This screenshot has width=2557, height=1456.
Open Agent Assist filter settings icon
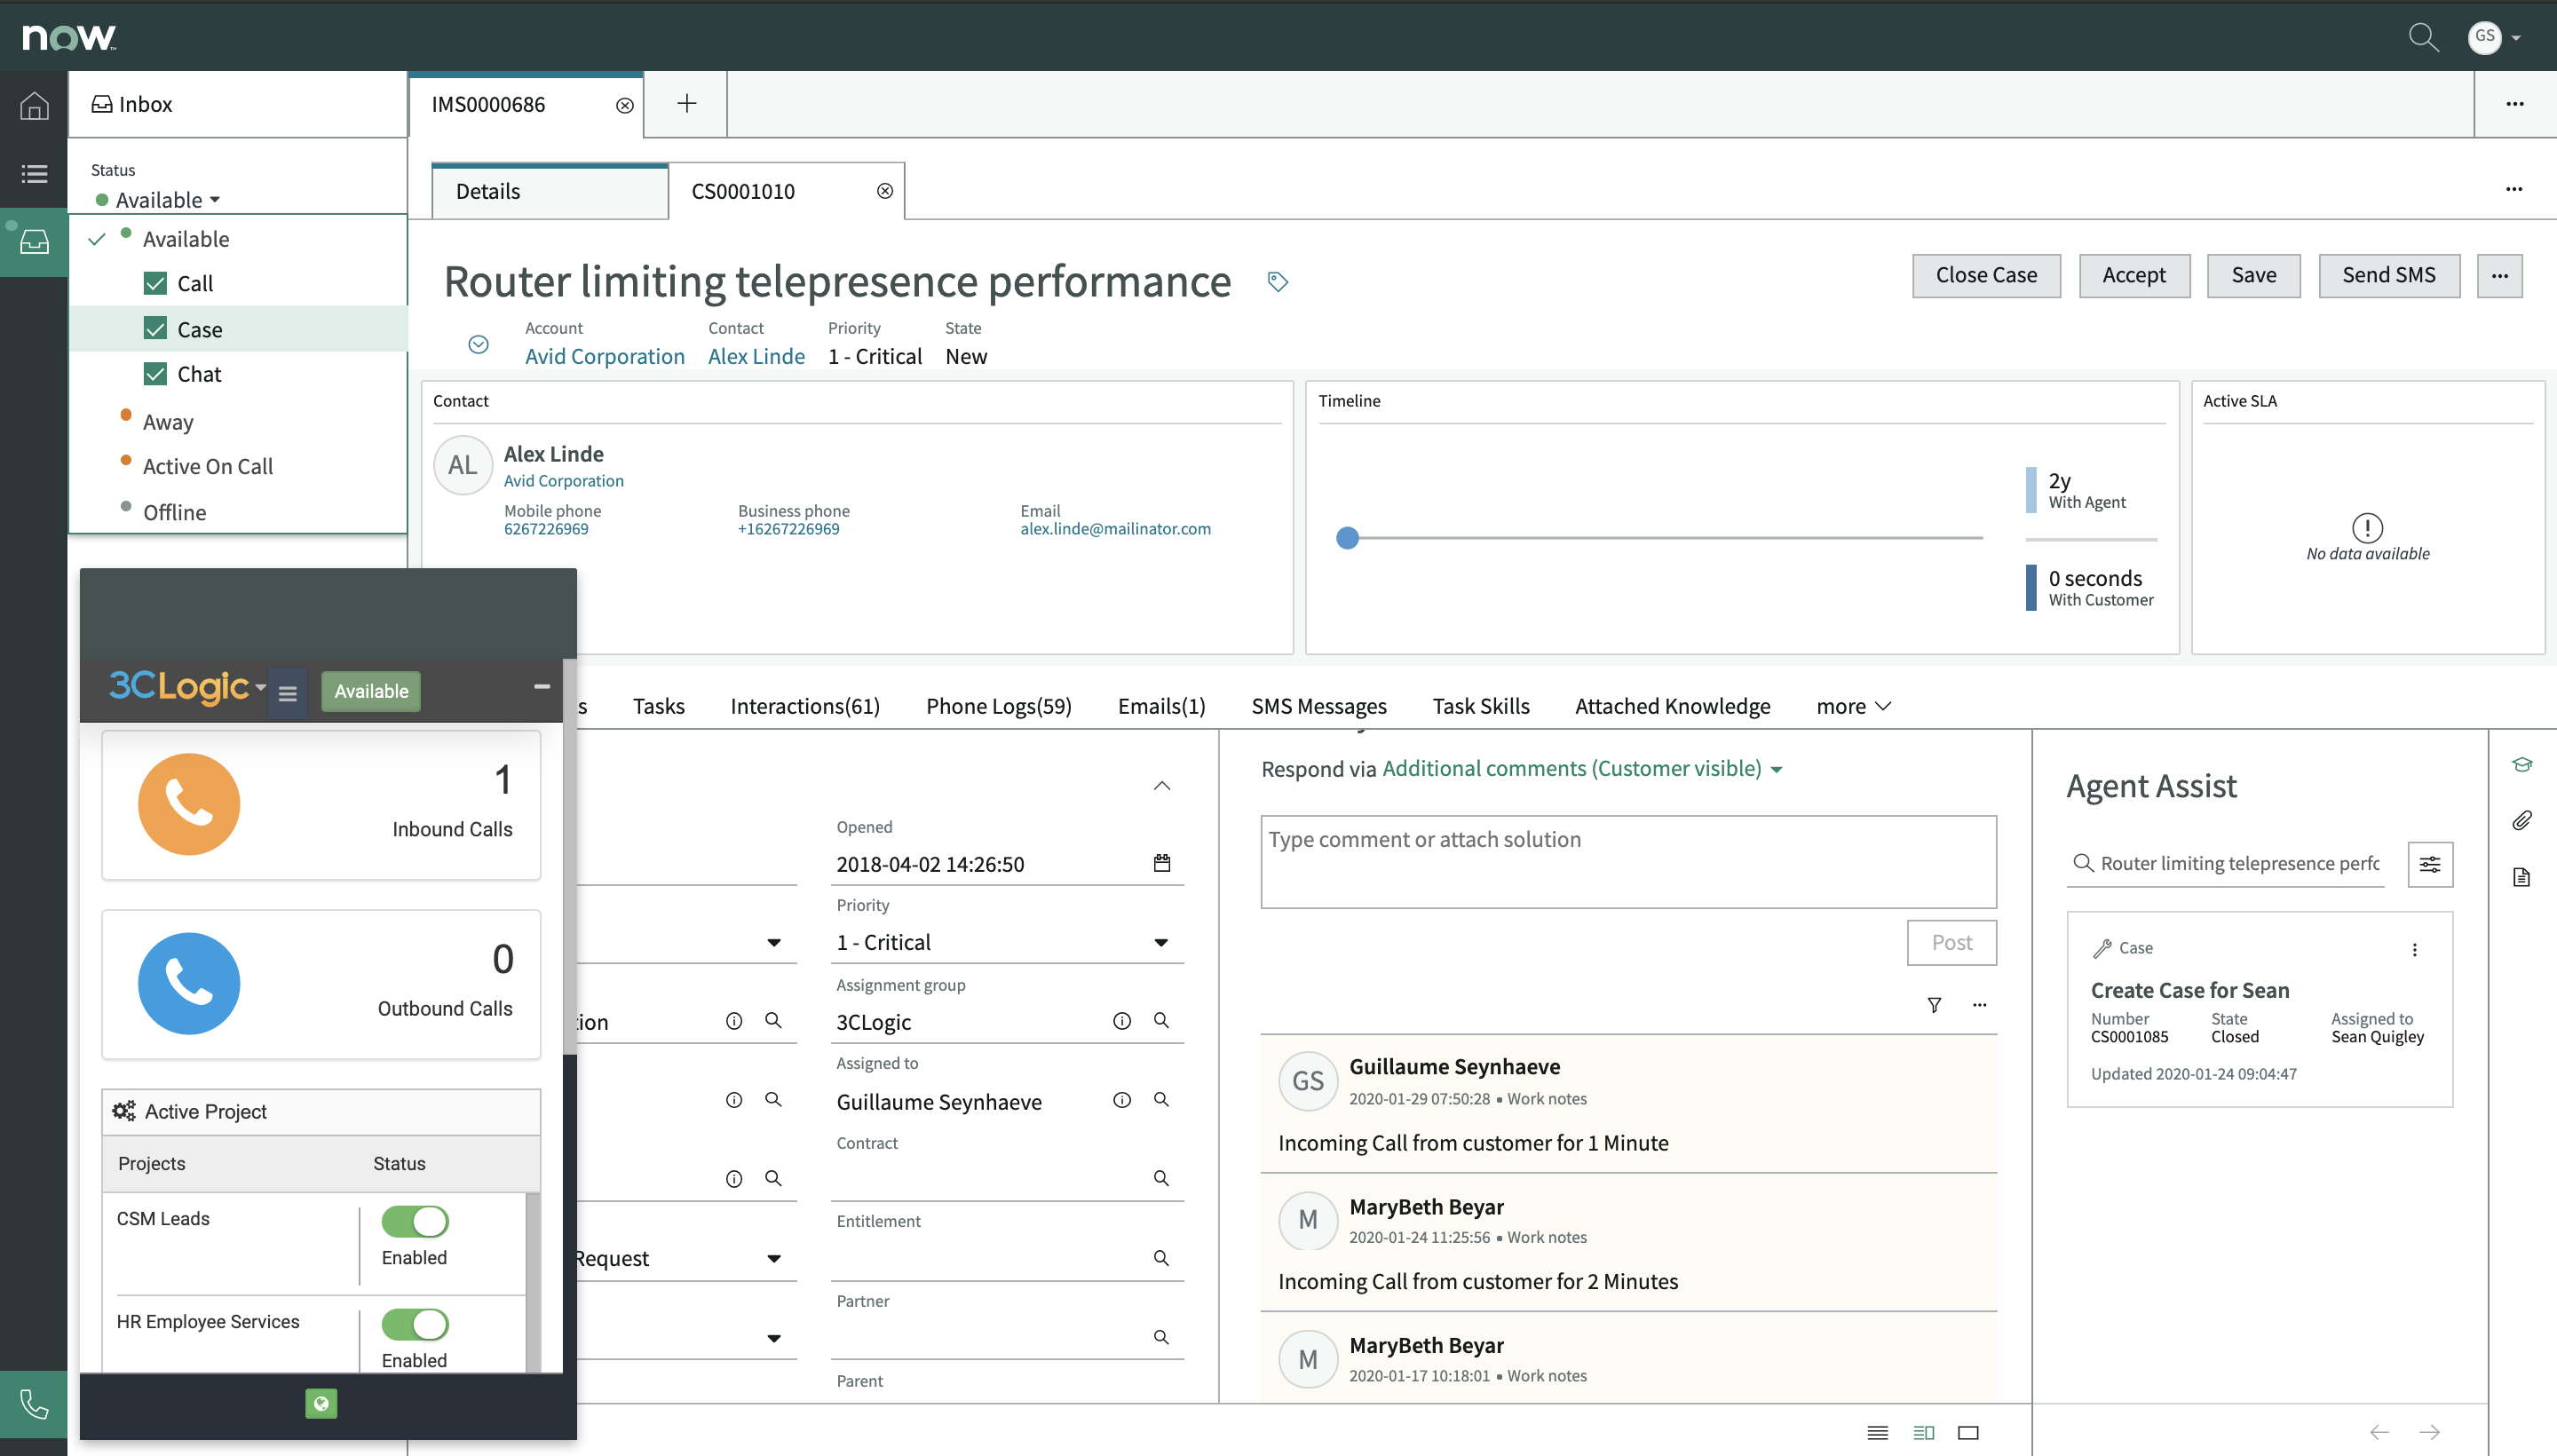pos(2429,864)
